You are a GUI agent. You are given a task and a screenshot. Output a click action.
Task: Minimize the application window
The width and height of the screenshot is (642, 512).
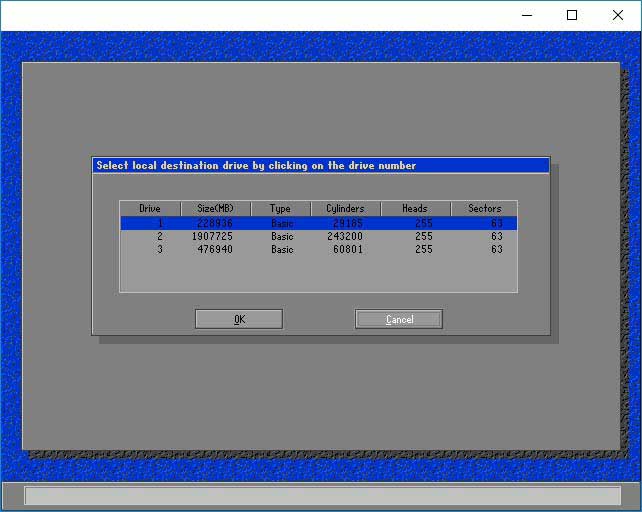[x=526, y=15]
